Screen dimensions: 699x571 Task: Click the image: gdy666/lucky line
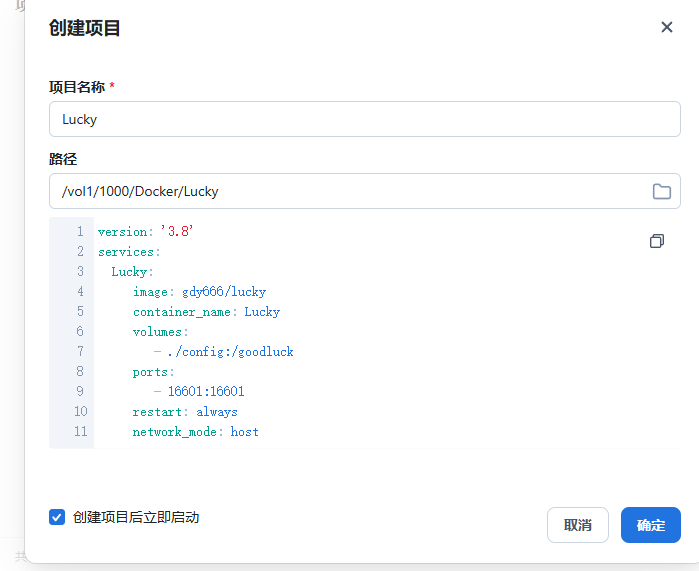pos(199,292)
